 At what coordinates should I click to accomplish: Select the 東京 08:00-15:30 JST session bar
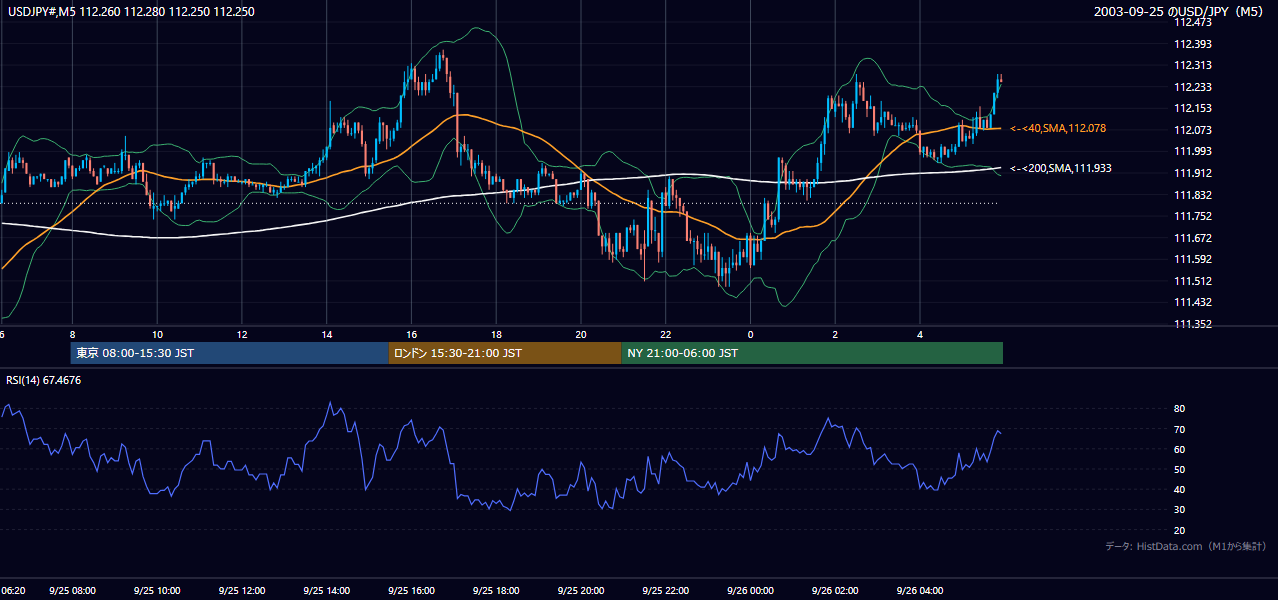coord(230,353)
